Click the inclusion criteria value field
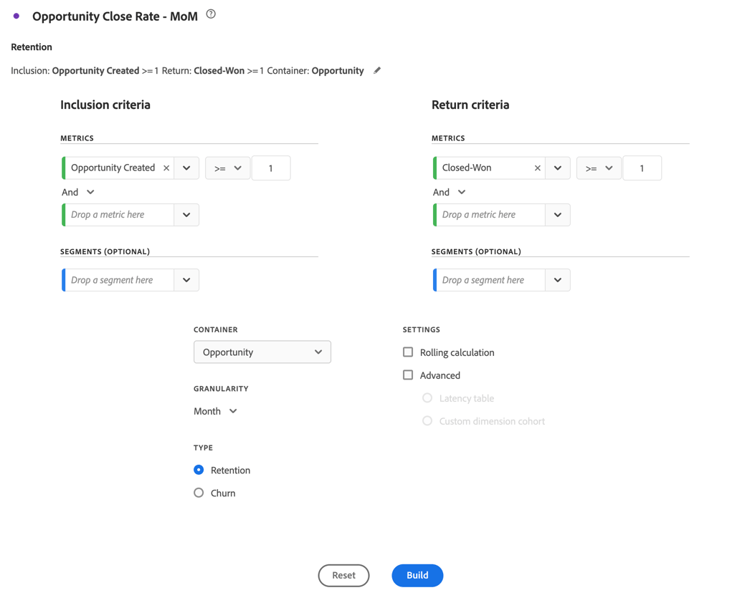The height and width of the screenshot is (613, 750). click(x=271, y=168)
